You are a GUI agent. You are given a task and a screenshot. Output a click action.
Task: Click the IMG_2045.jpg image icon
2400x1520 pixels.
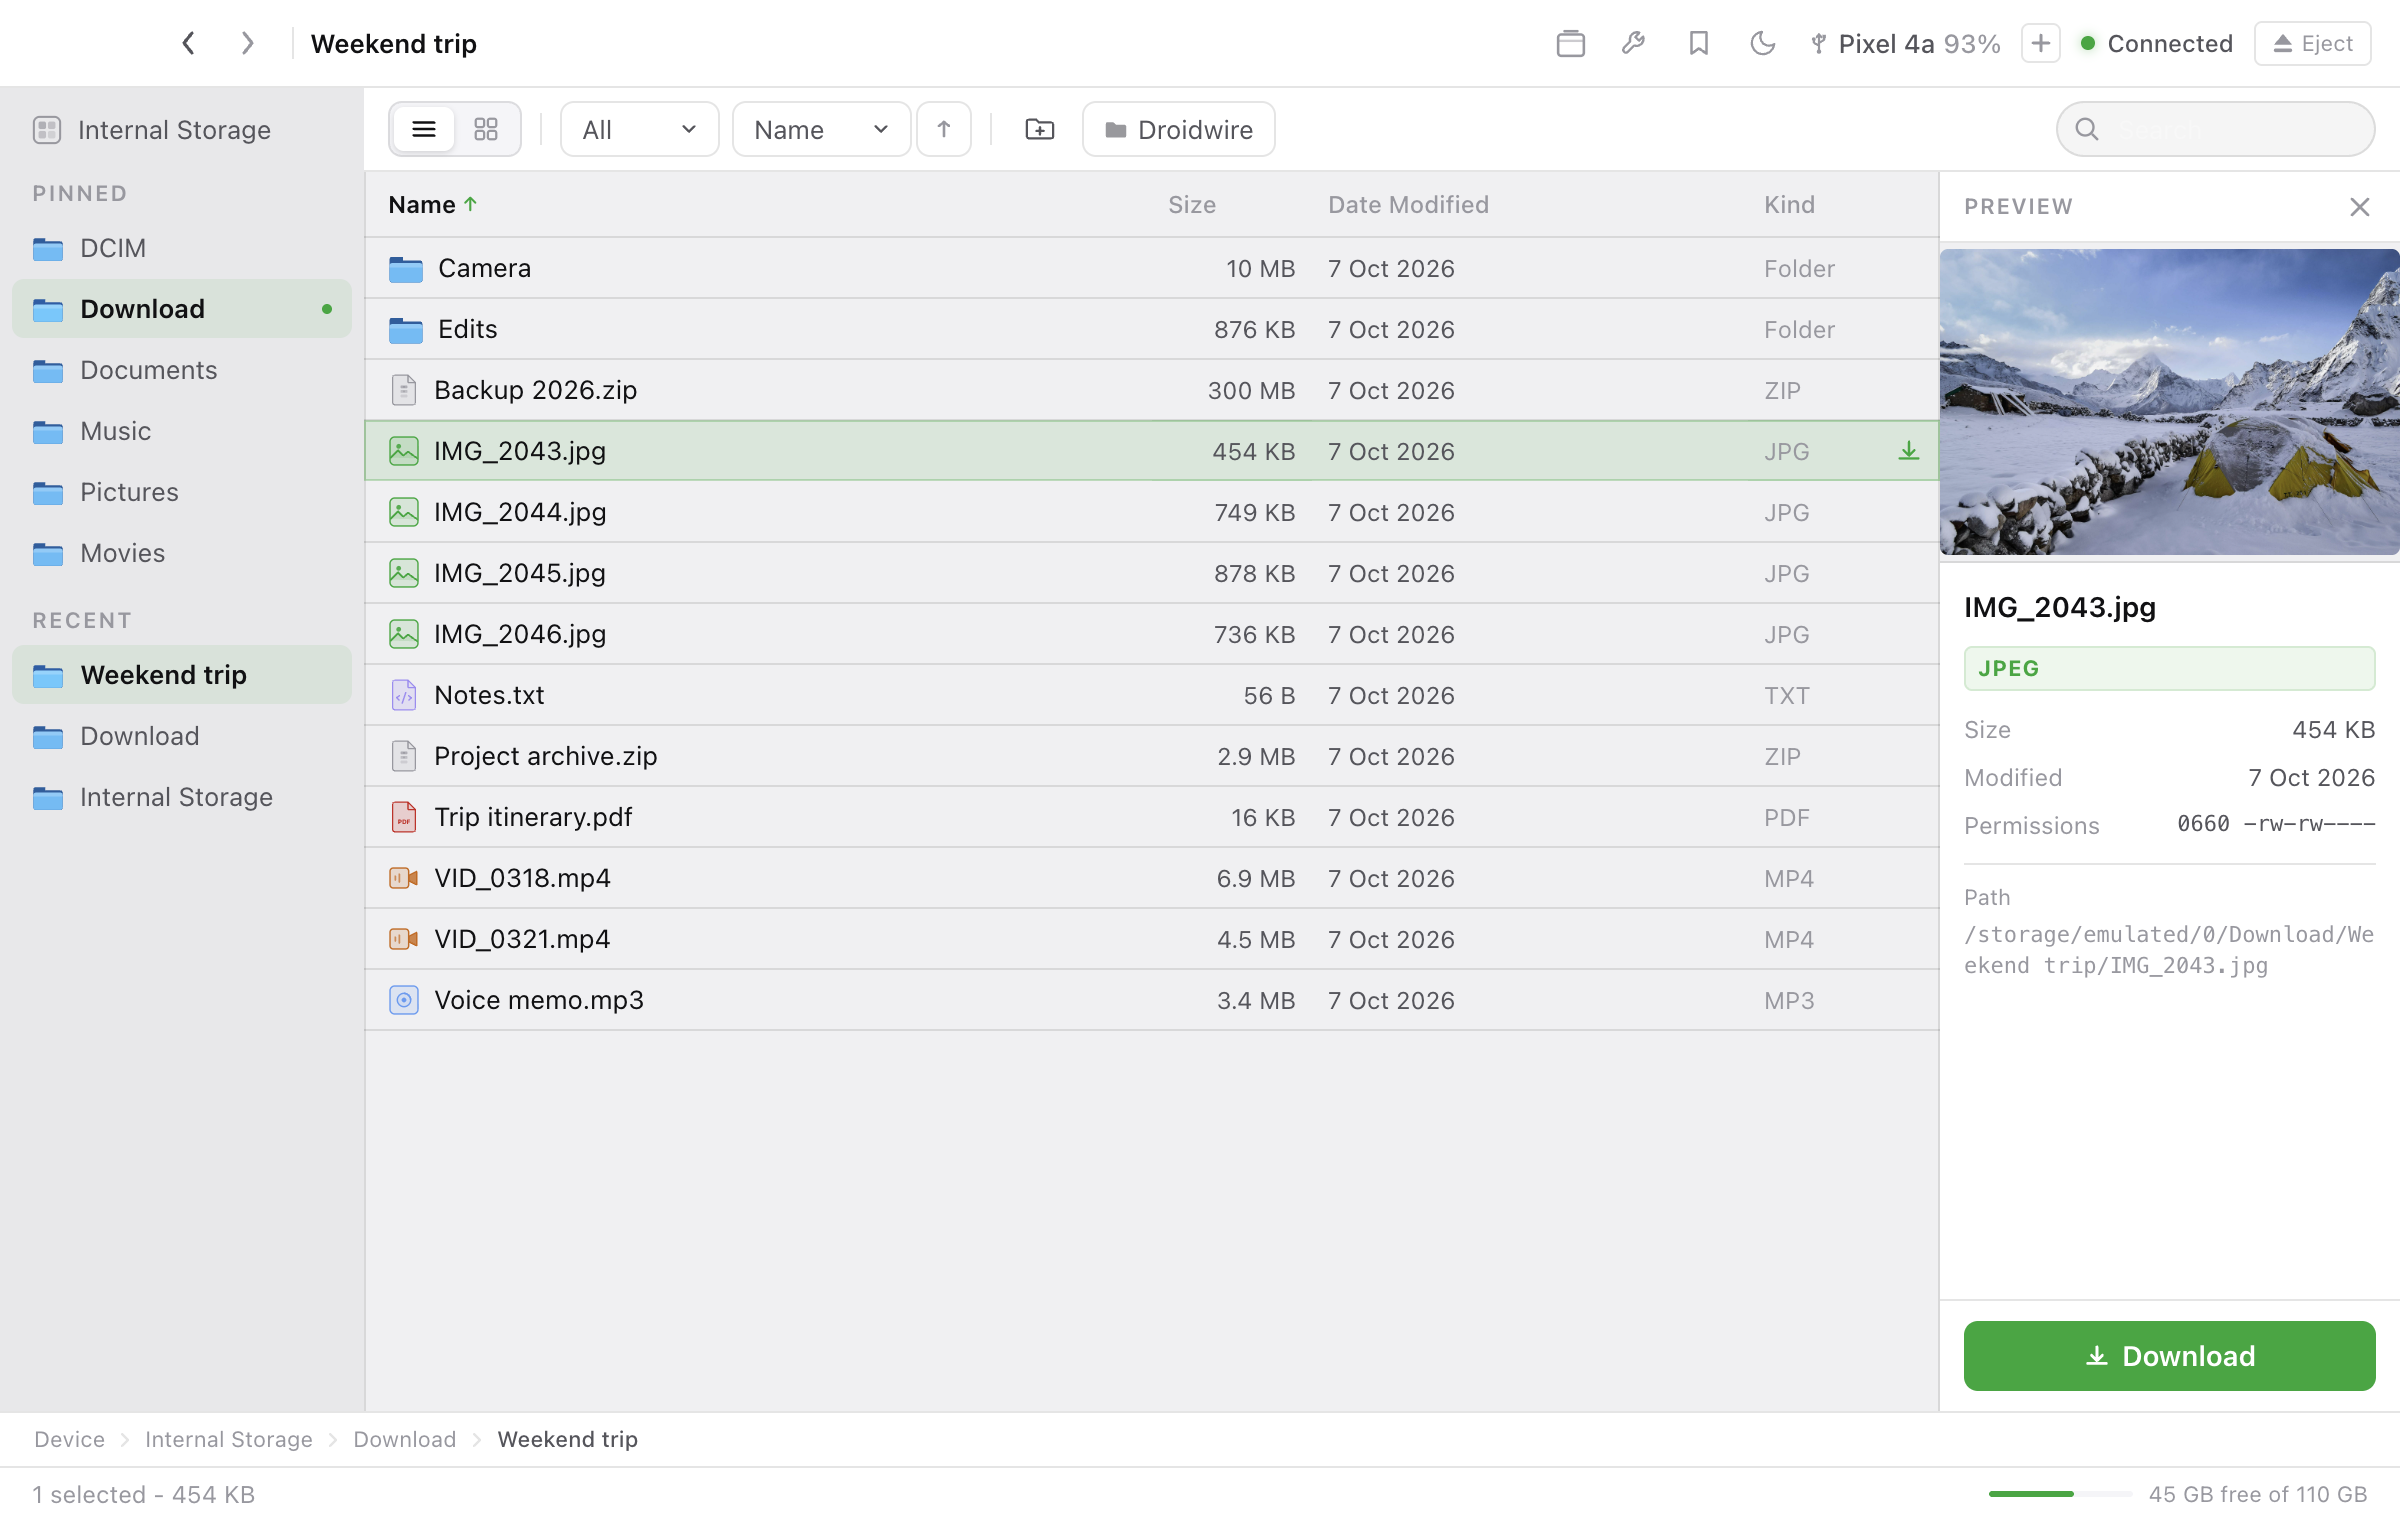(404, 573)
